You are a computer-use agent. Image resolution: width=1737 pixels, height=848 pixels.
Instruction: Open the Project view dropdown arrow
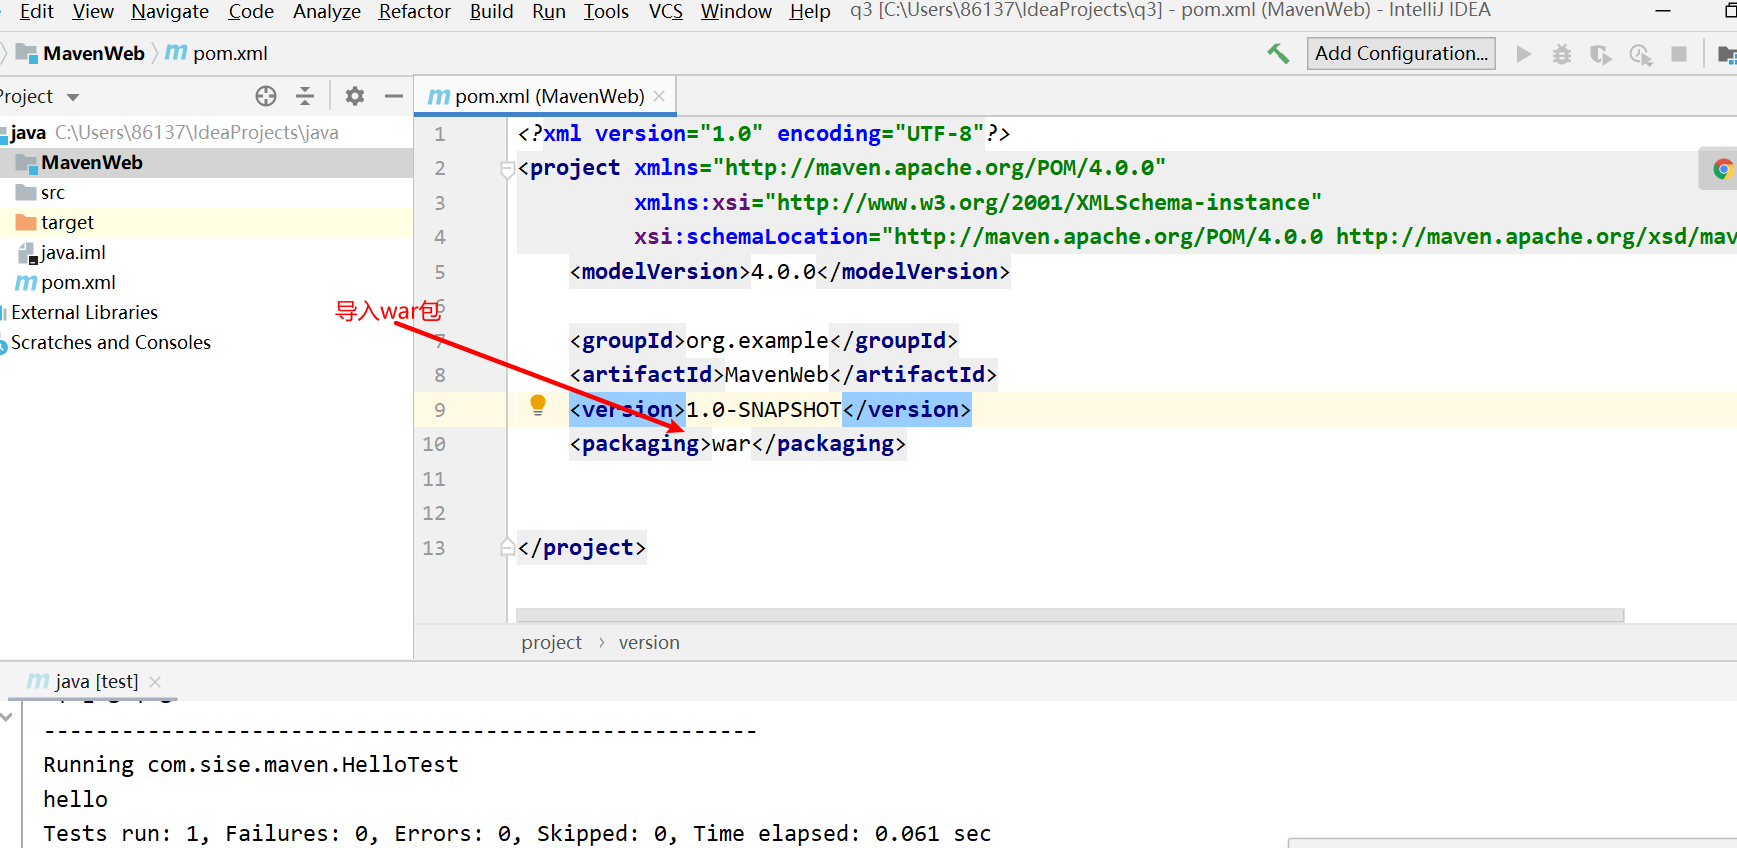click(73, 97)
